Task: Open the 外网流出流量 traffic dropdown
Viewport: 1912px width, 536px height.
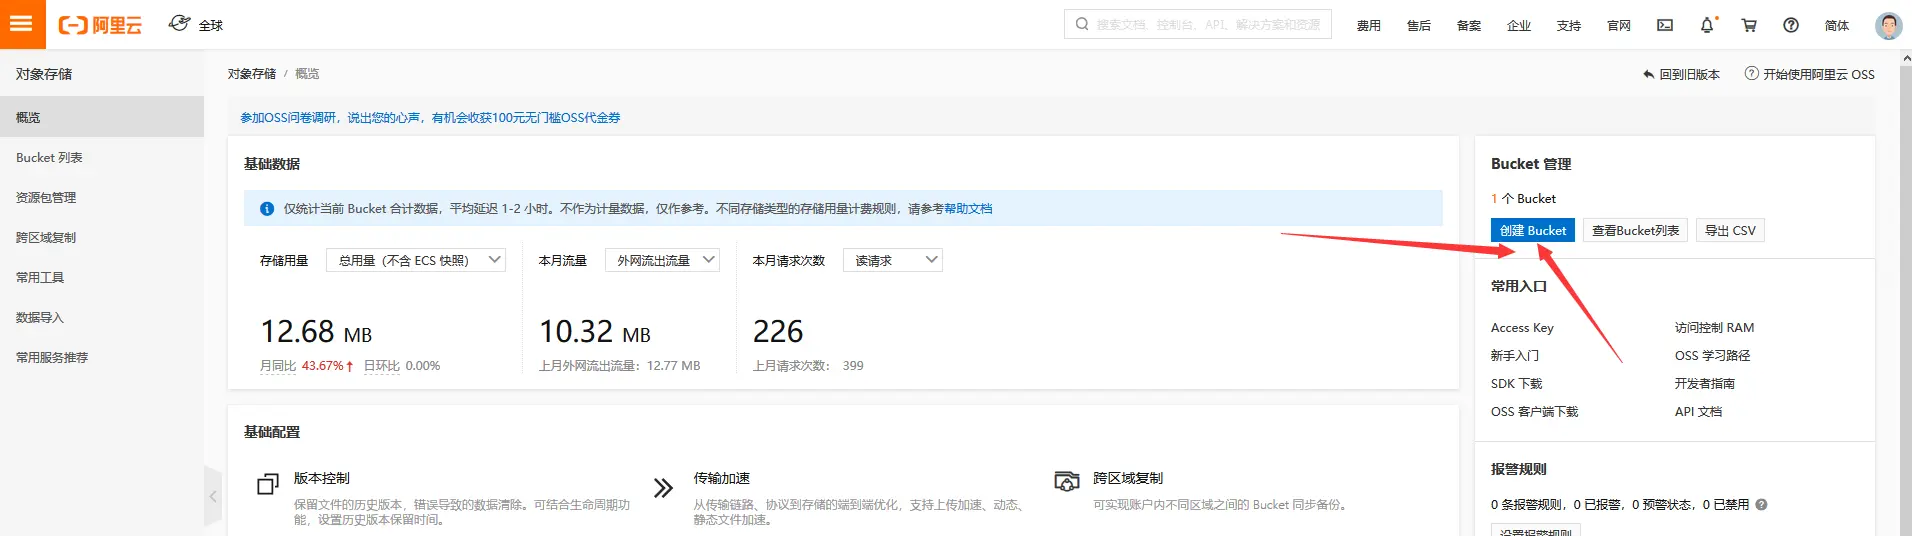Action: [x=662, y=260]
